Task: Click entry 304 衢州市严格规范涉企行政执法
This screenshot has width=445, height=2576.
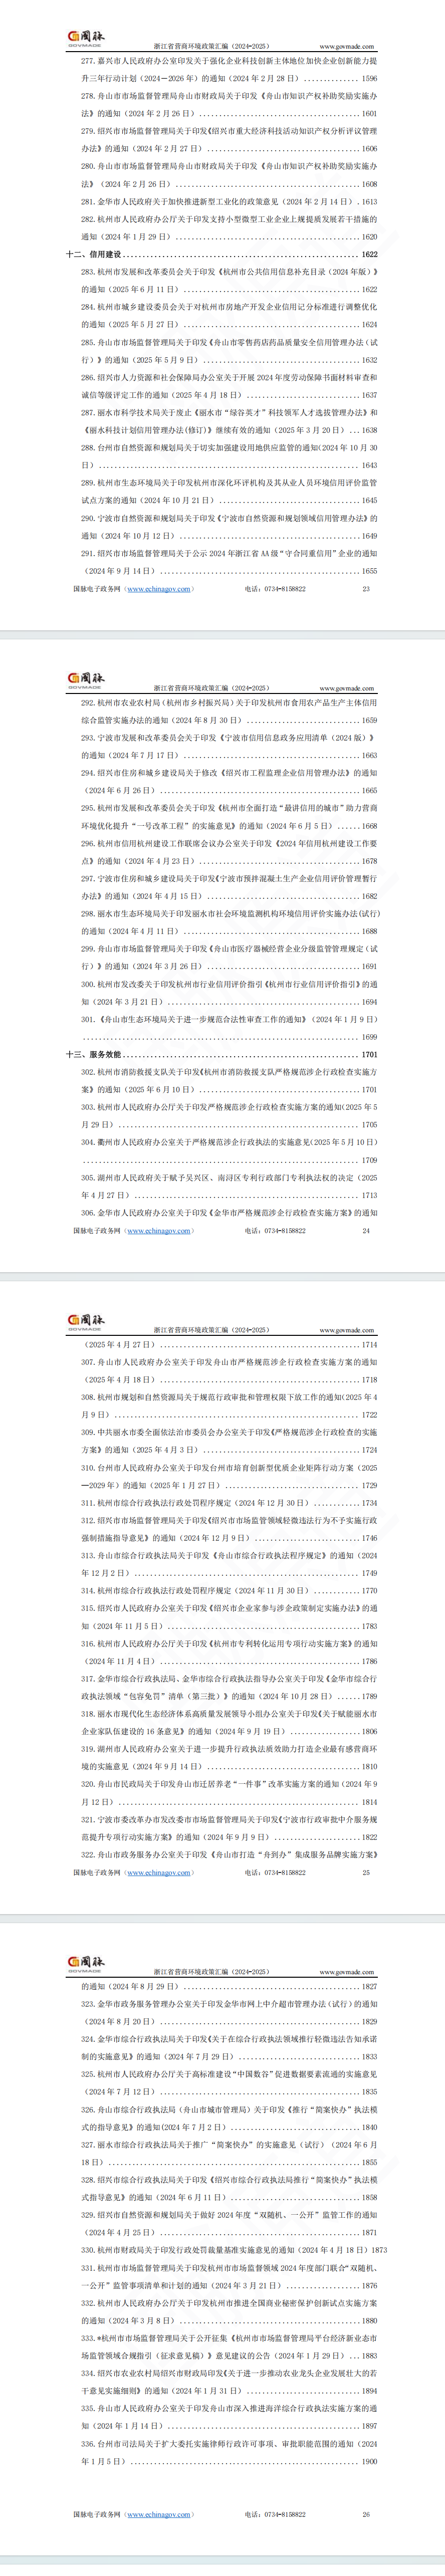Action: (229, 1151)
